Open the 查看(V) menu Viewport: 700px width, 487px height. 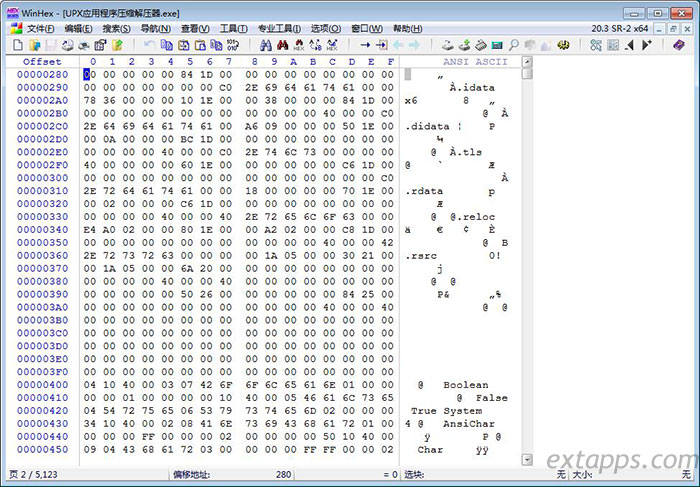pos(195,29)
